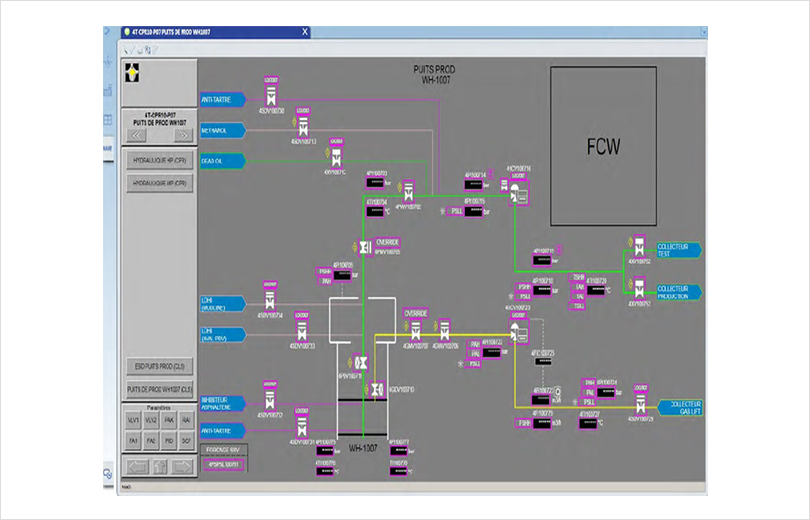Click the valve on the top ANTI-TARTRE line

pyautogui.click(x=271, y=96)
